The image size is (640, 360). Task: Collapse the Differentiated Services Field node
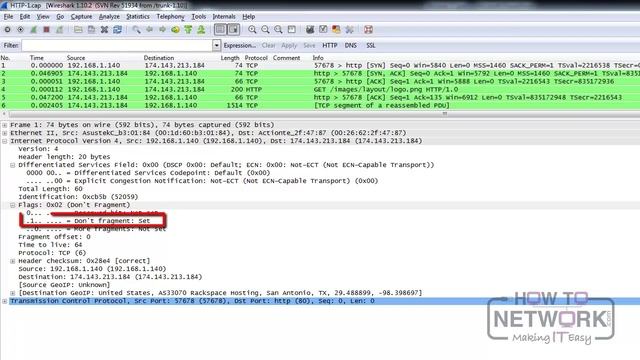(13, 165)
